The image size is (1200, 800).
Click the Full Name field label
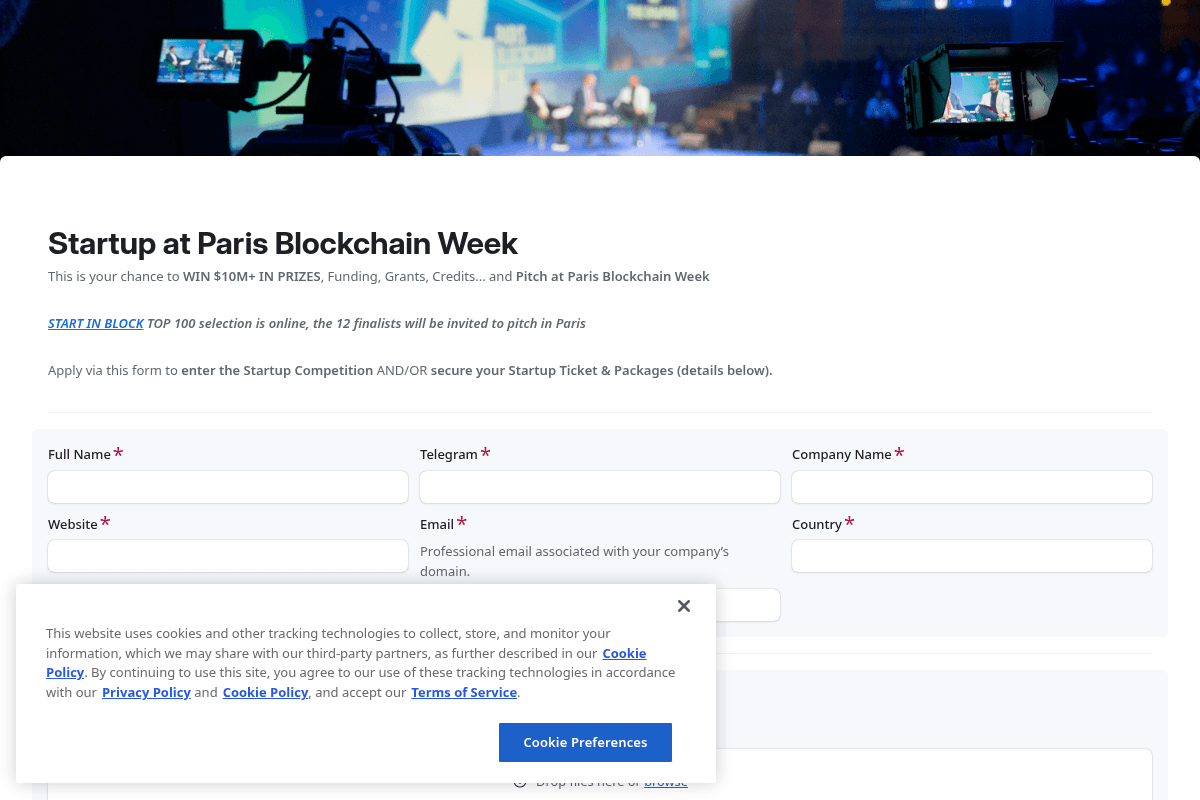tap(79, 454)
